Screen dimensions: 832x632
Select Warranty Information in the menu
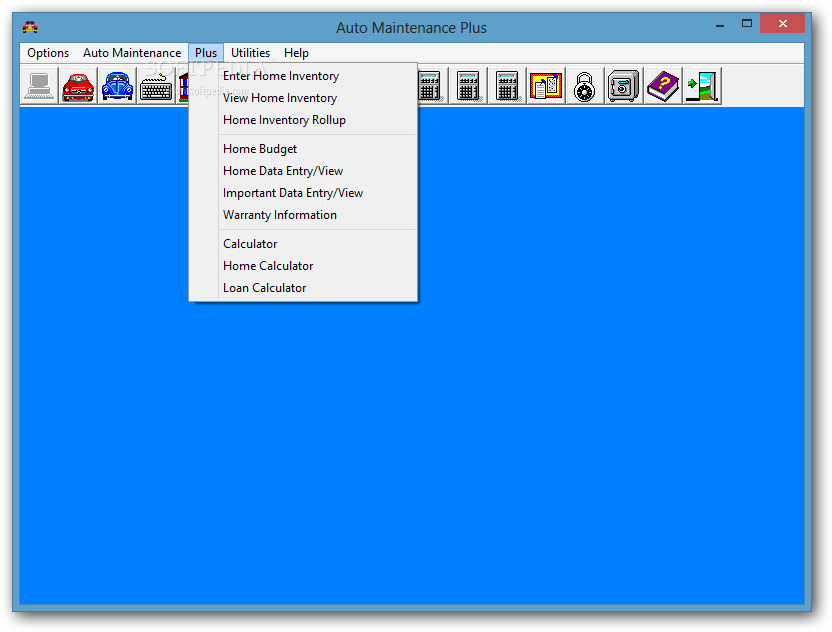[x=303, y=215]
